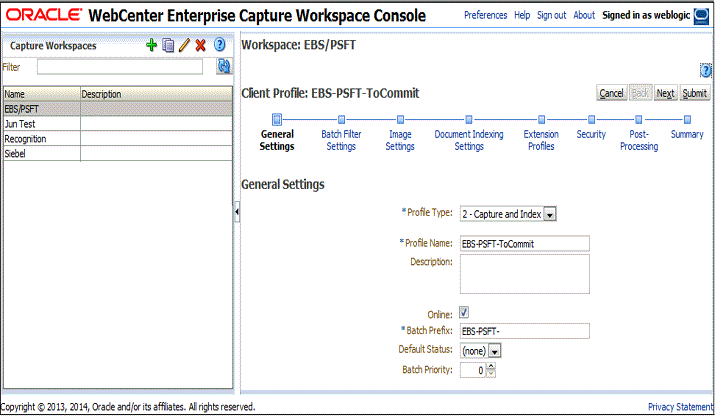Click Image Settings train stop icon
The image size is (715, 416).
pos(400,120)
